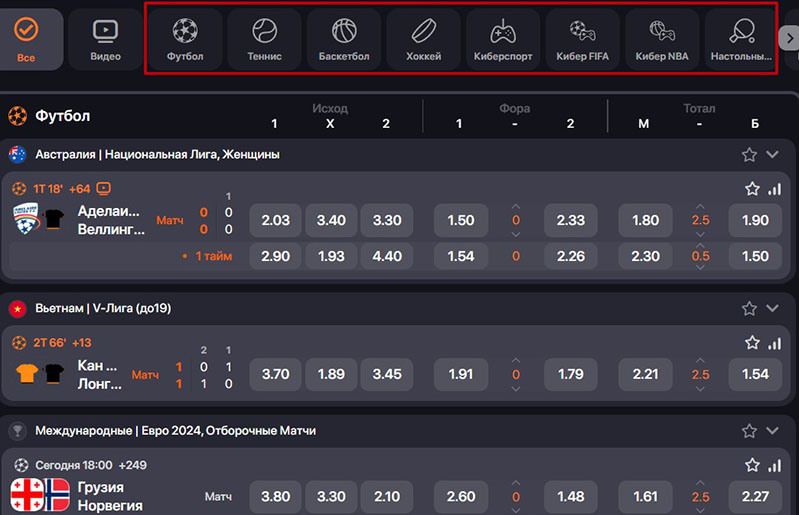Select the Футбол sport icon
Viewport: 799px width, 515px height.
(x=185, y=39)
